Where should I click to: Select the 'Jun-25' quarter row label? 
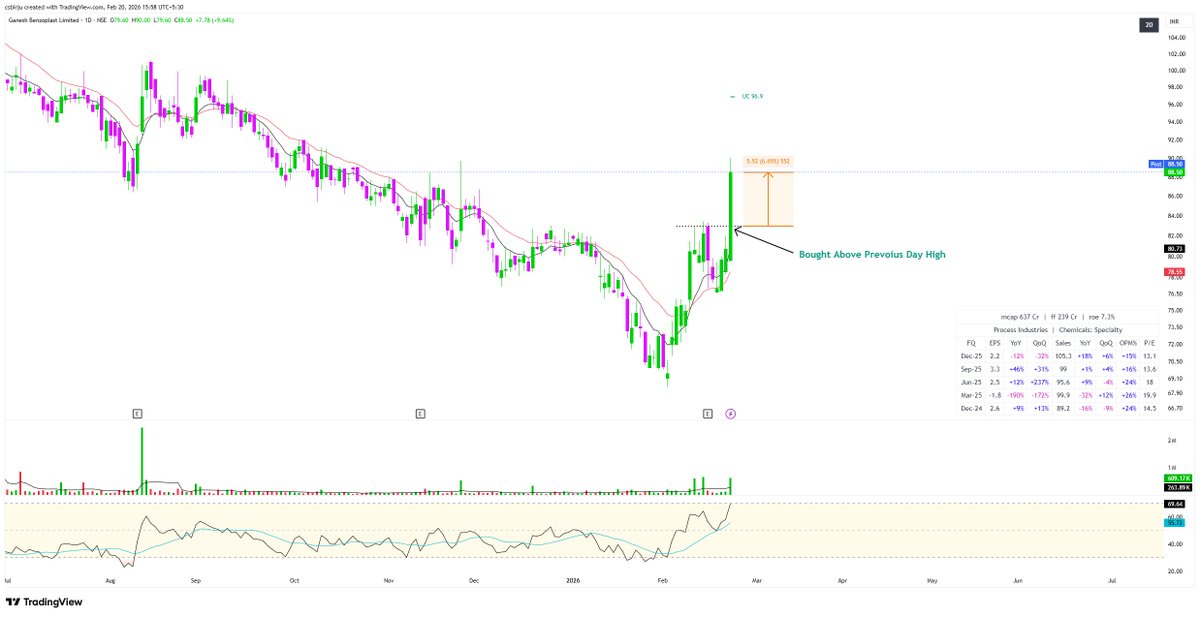pyautogui.click(x=971, y=380)
